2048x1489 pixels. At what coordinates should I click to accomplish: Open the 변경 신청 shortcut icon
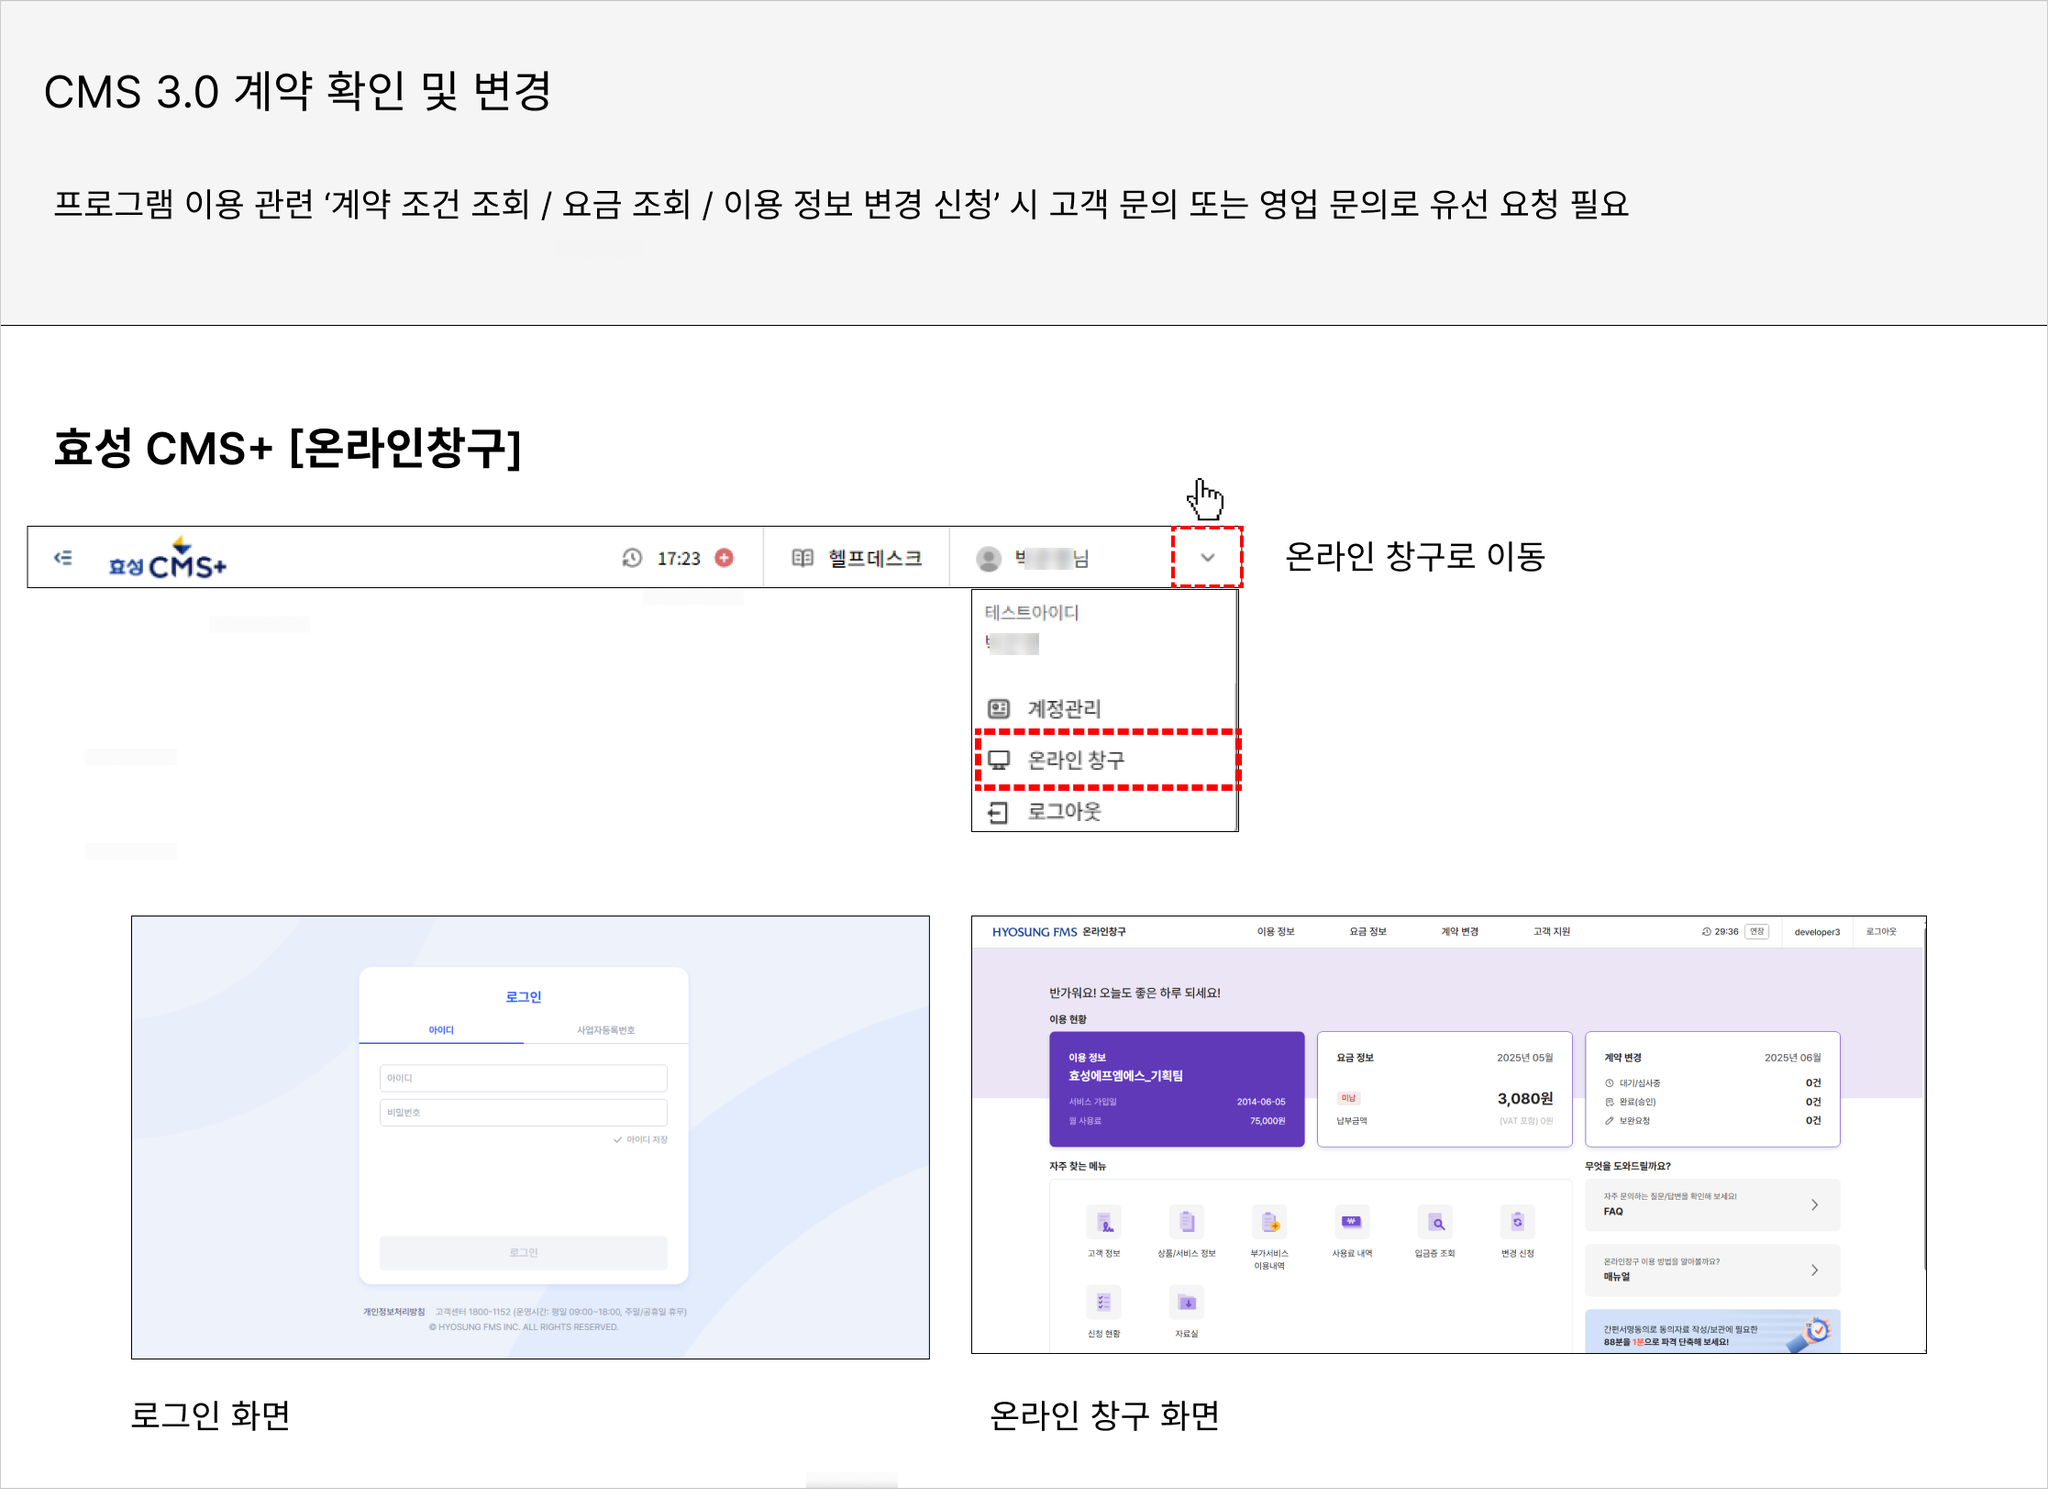pyautogui.click(x=1518, y=1223)
